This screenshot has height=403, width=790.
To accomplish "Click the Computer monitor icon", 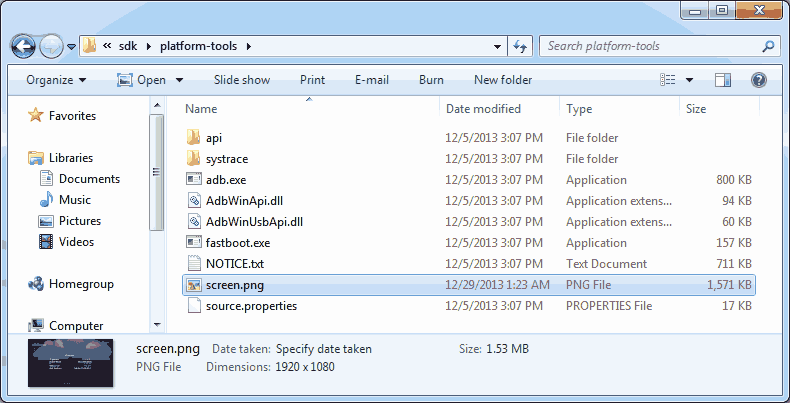I will [36, 325].
